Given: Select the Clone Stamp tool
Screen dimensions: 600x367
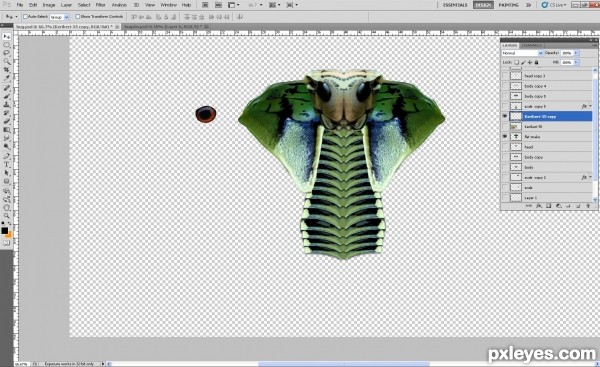Looking at the screenshot, I should click(7, 105).
